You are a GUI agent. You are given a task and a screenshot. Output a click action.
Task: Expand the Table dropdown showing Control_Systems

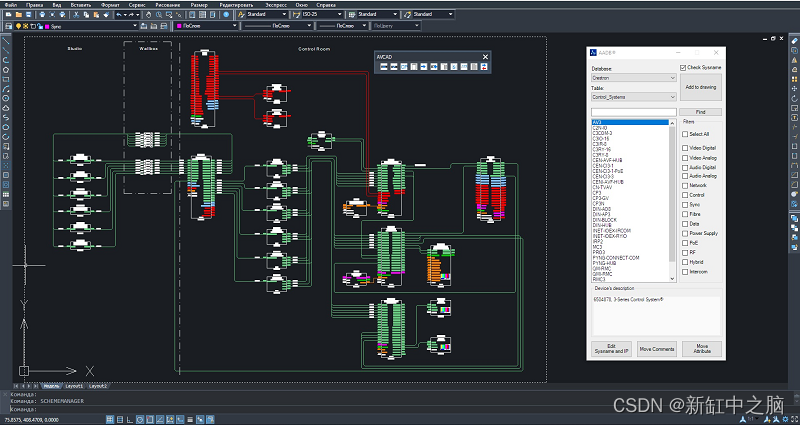click(633, 97)
